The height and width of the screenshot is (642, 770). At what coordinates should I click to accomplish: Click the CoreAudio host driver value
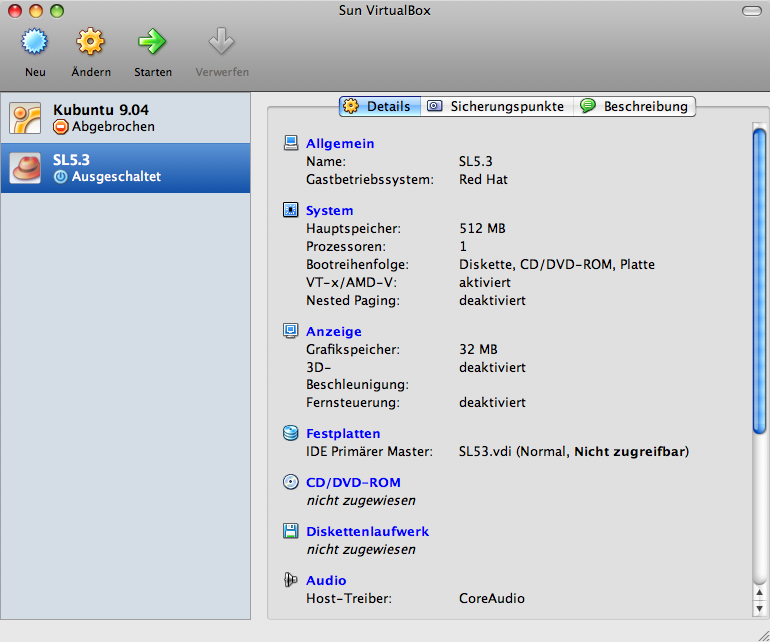click(492, 598)
